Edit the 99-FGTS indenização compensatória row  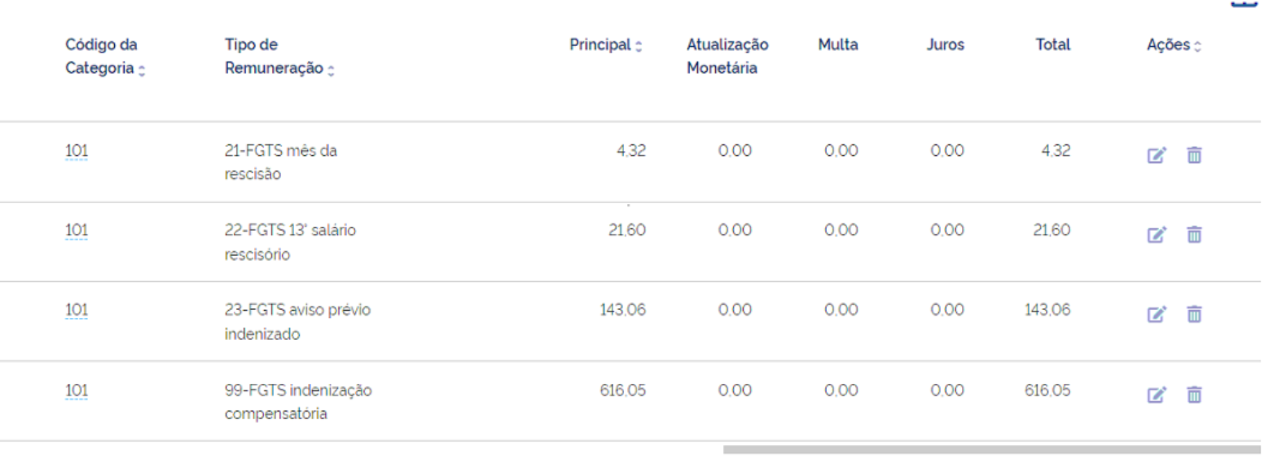[1156, 395]
